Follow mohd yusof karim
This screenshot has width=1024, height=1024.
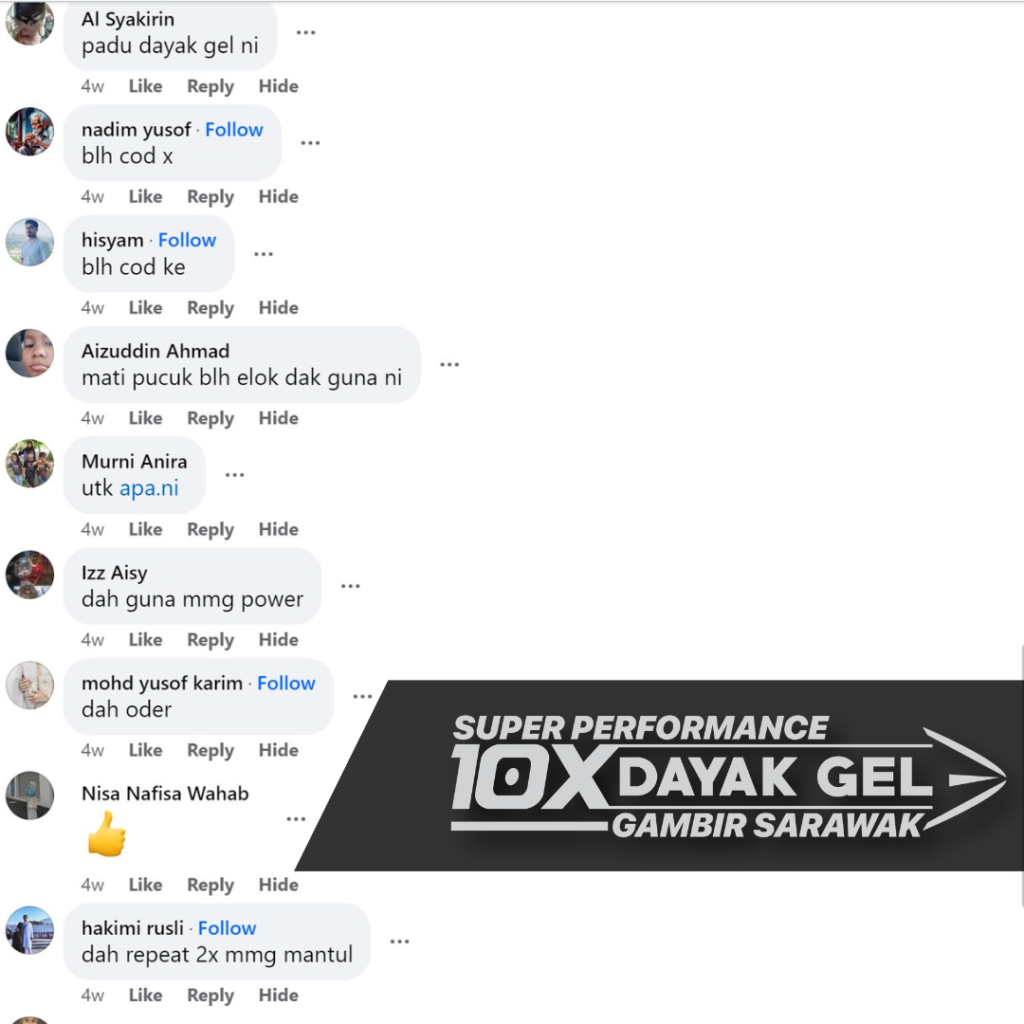tap(286, 683)
